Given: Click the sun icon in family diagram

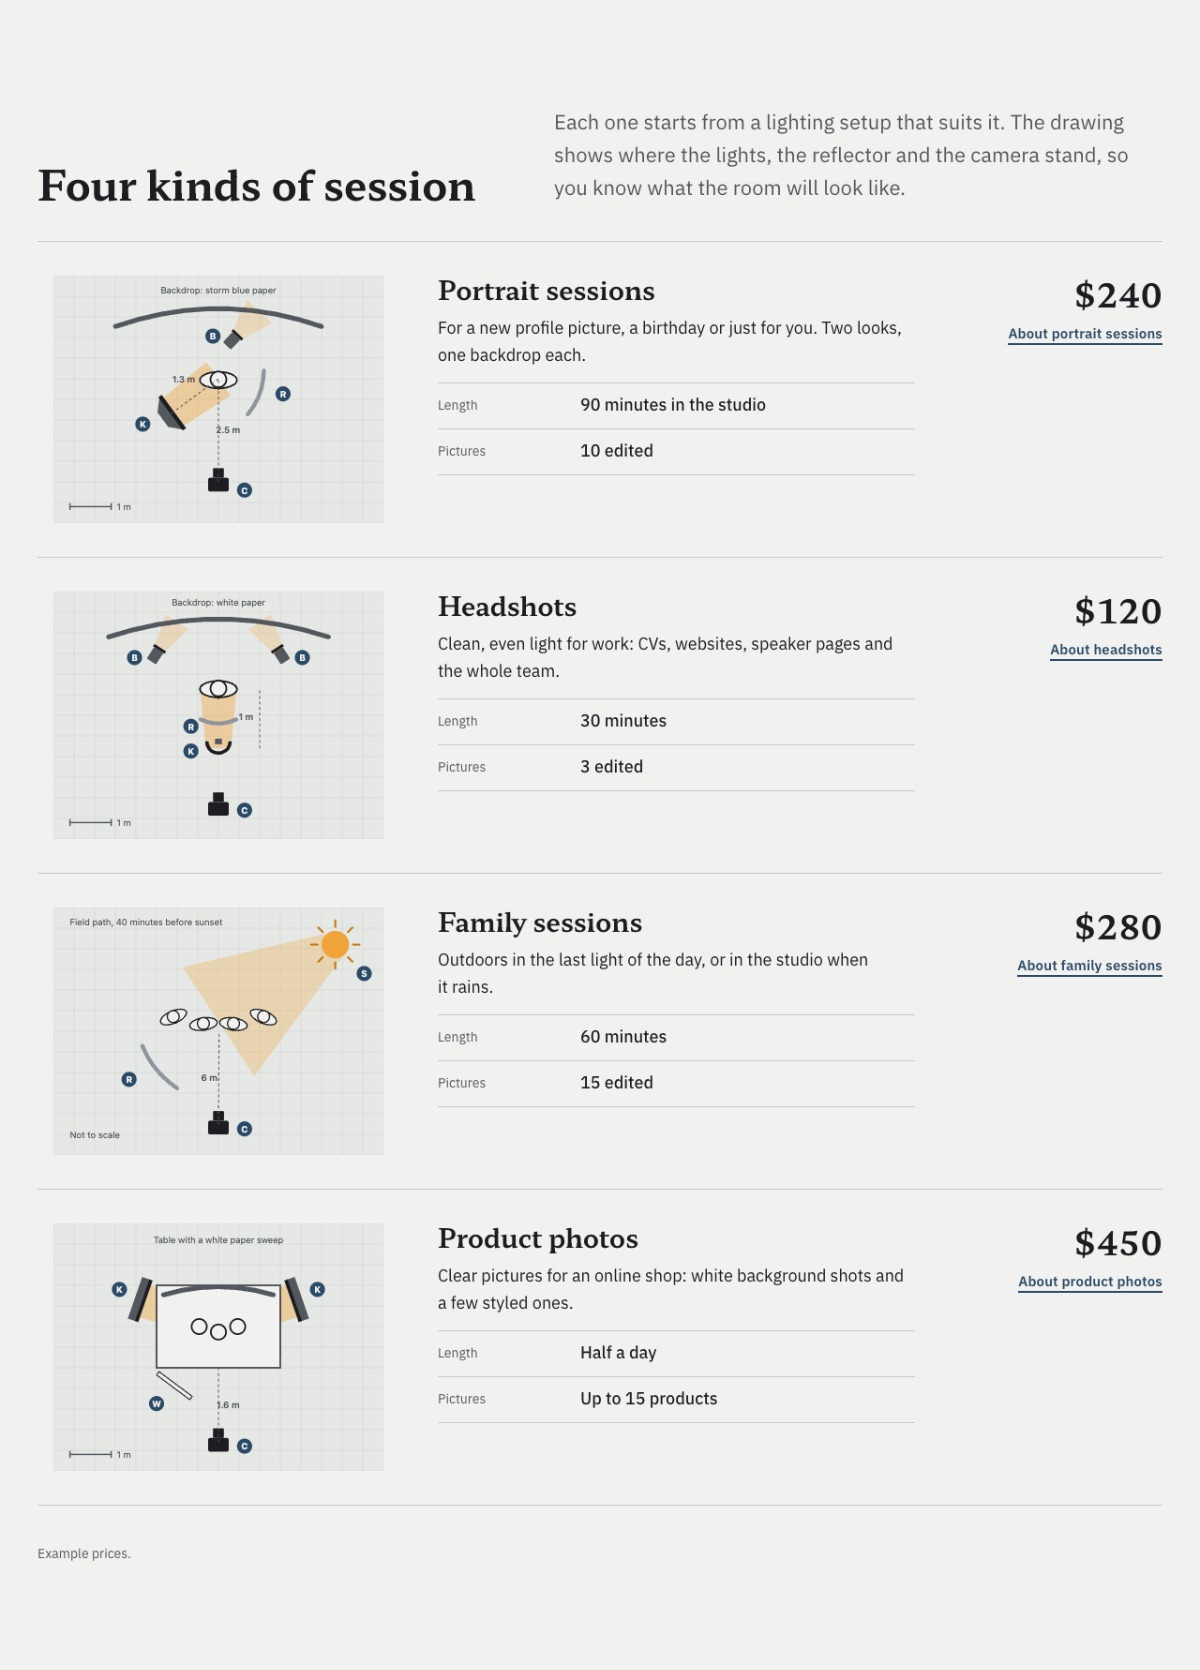Looking at the screenshot, I should click(x=335, y=944).
